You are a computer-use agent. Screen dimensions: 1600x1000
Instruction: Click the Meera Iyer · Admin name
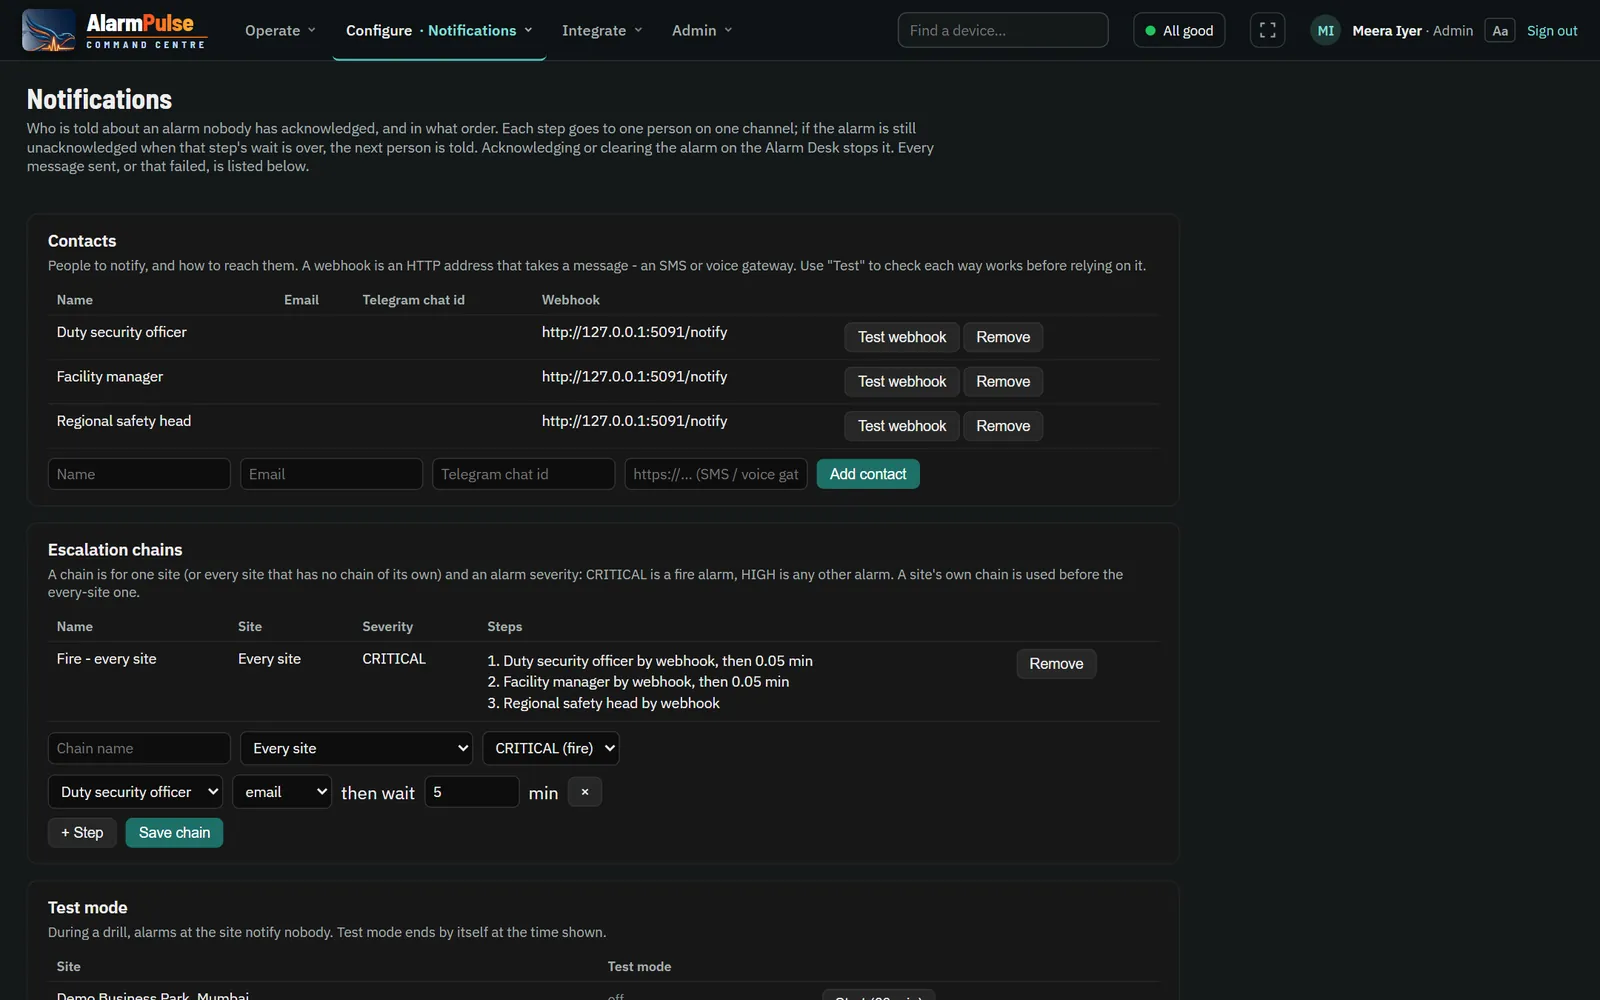(1412, 31)
